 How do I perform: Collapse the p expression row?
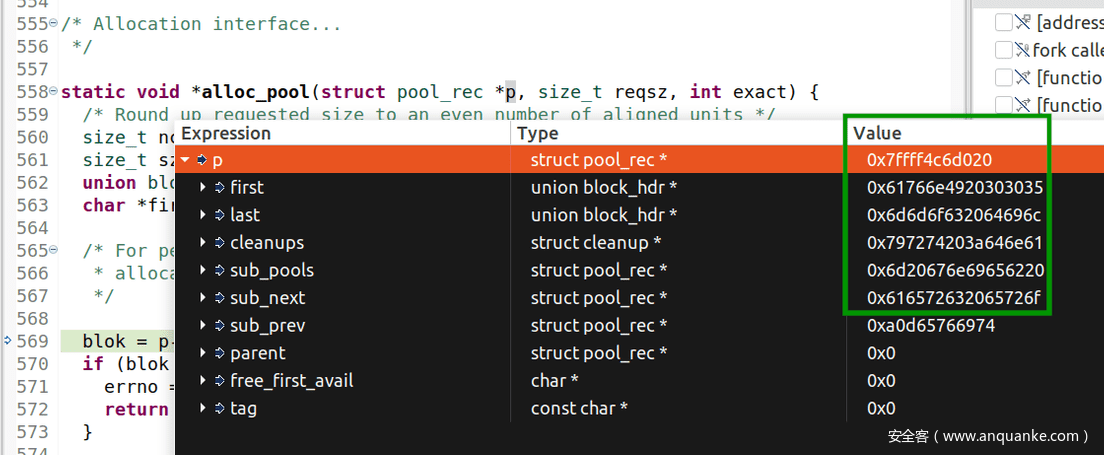tap(186, 160)
